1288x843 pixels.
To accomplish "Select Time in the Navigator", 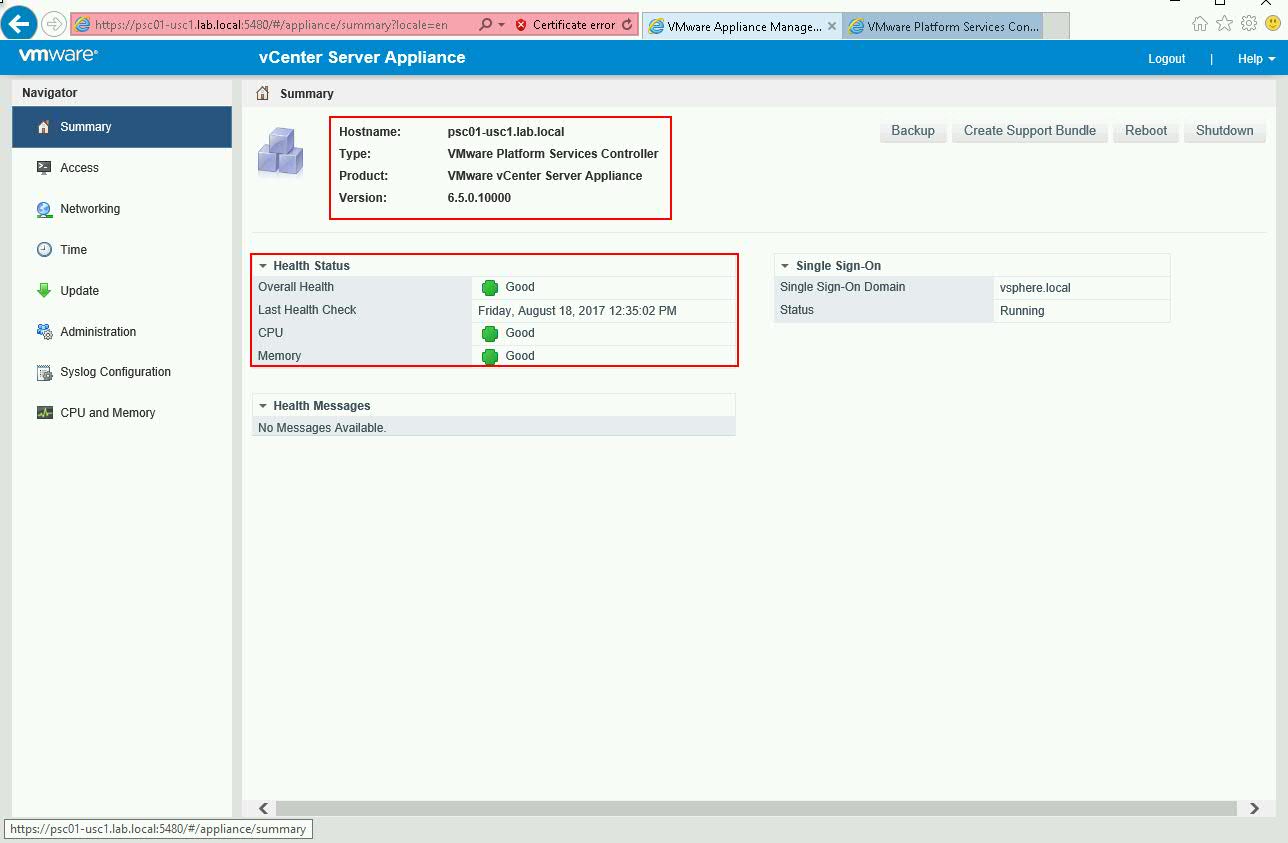I will tap(122, 250).
